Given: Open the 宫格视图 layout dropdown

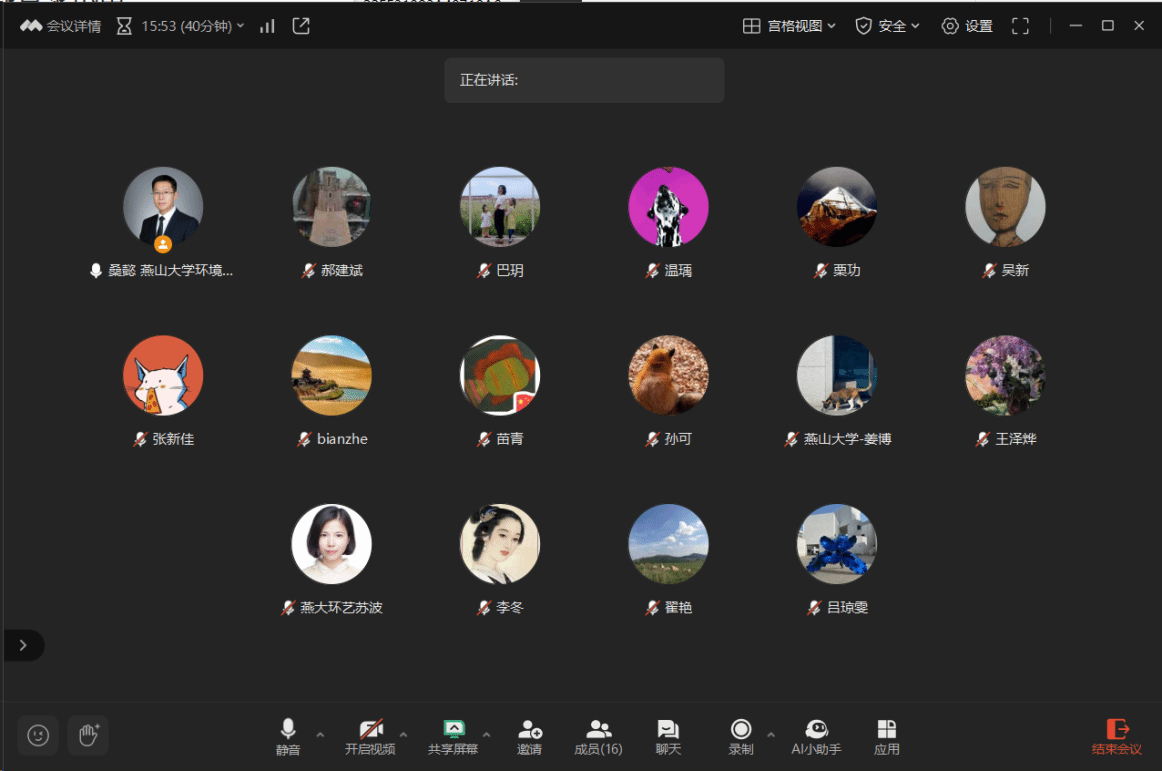Looking at the screenshot, I should click(790, 26).
